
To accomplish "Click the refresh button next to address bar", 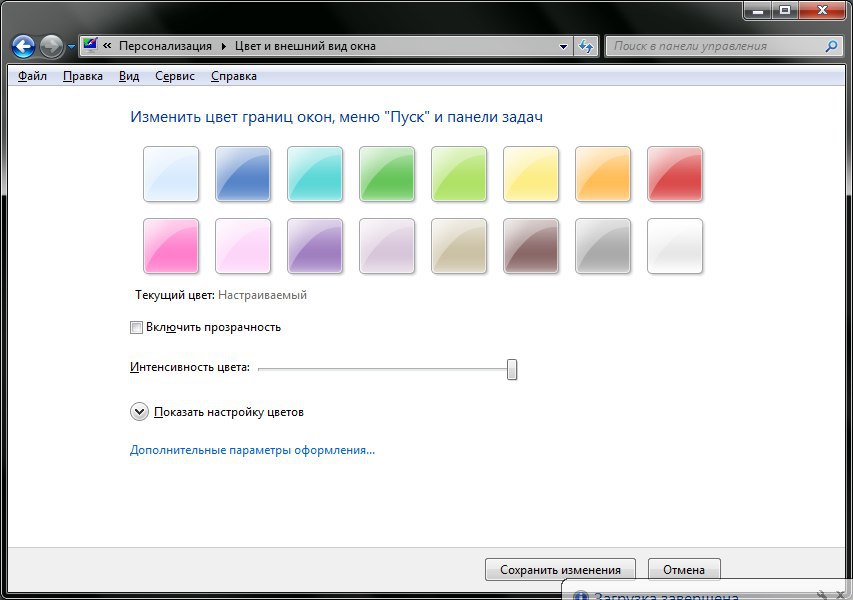I will click(x=585, y=46).
